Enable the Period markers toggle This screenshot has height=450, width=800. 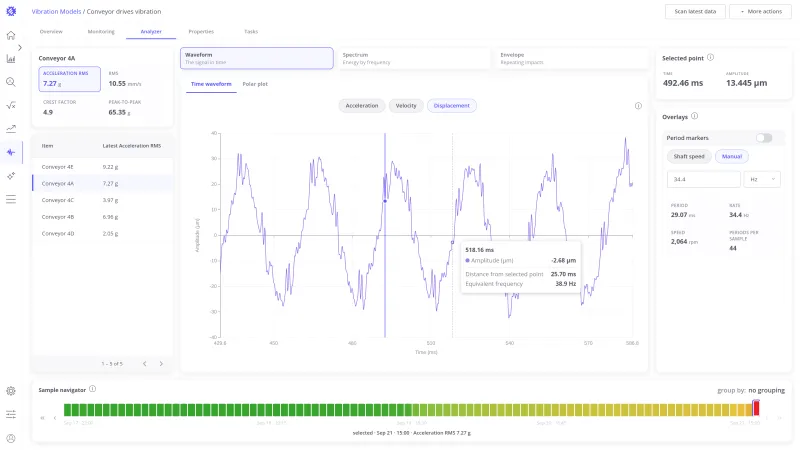tap(764, 138)
